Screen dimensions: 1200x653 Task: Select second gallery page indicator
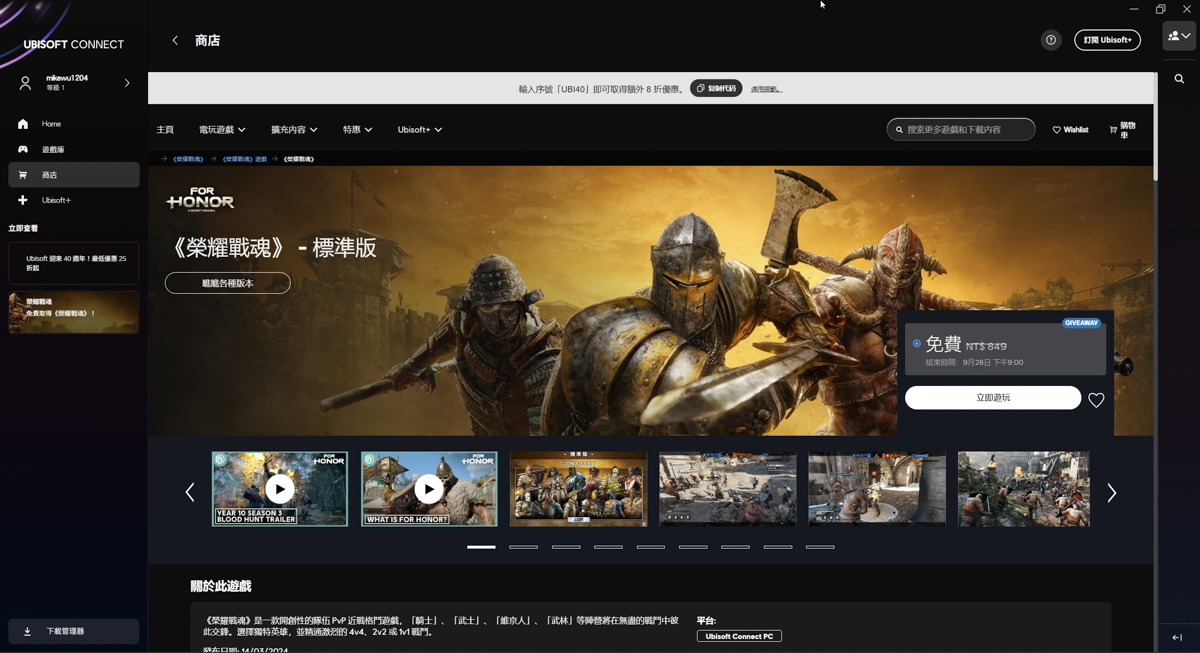523,547
